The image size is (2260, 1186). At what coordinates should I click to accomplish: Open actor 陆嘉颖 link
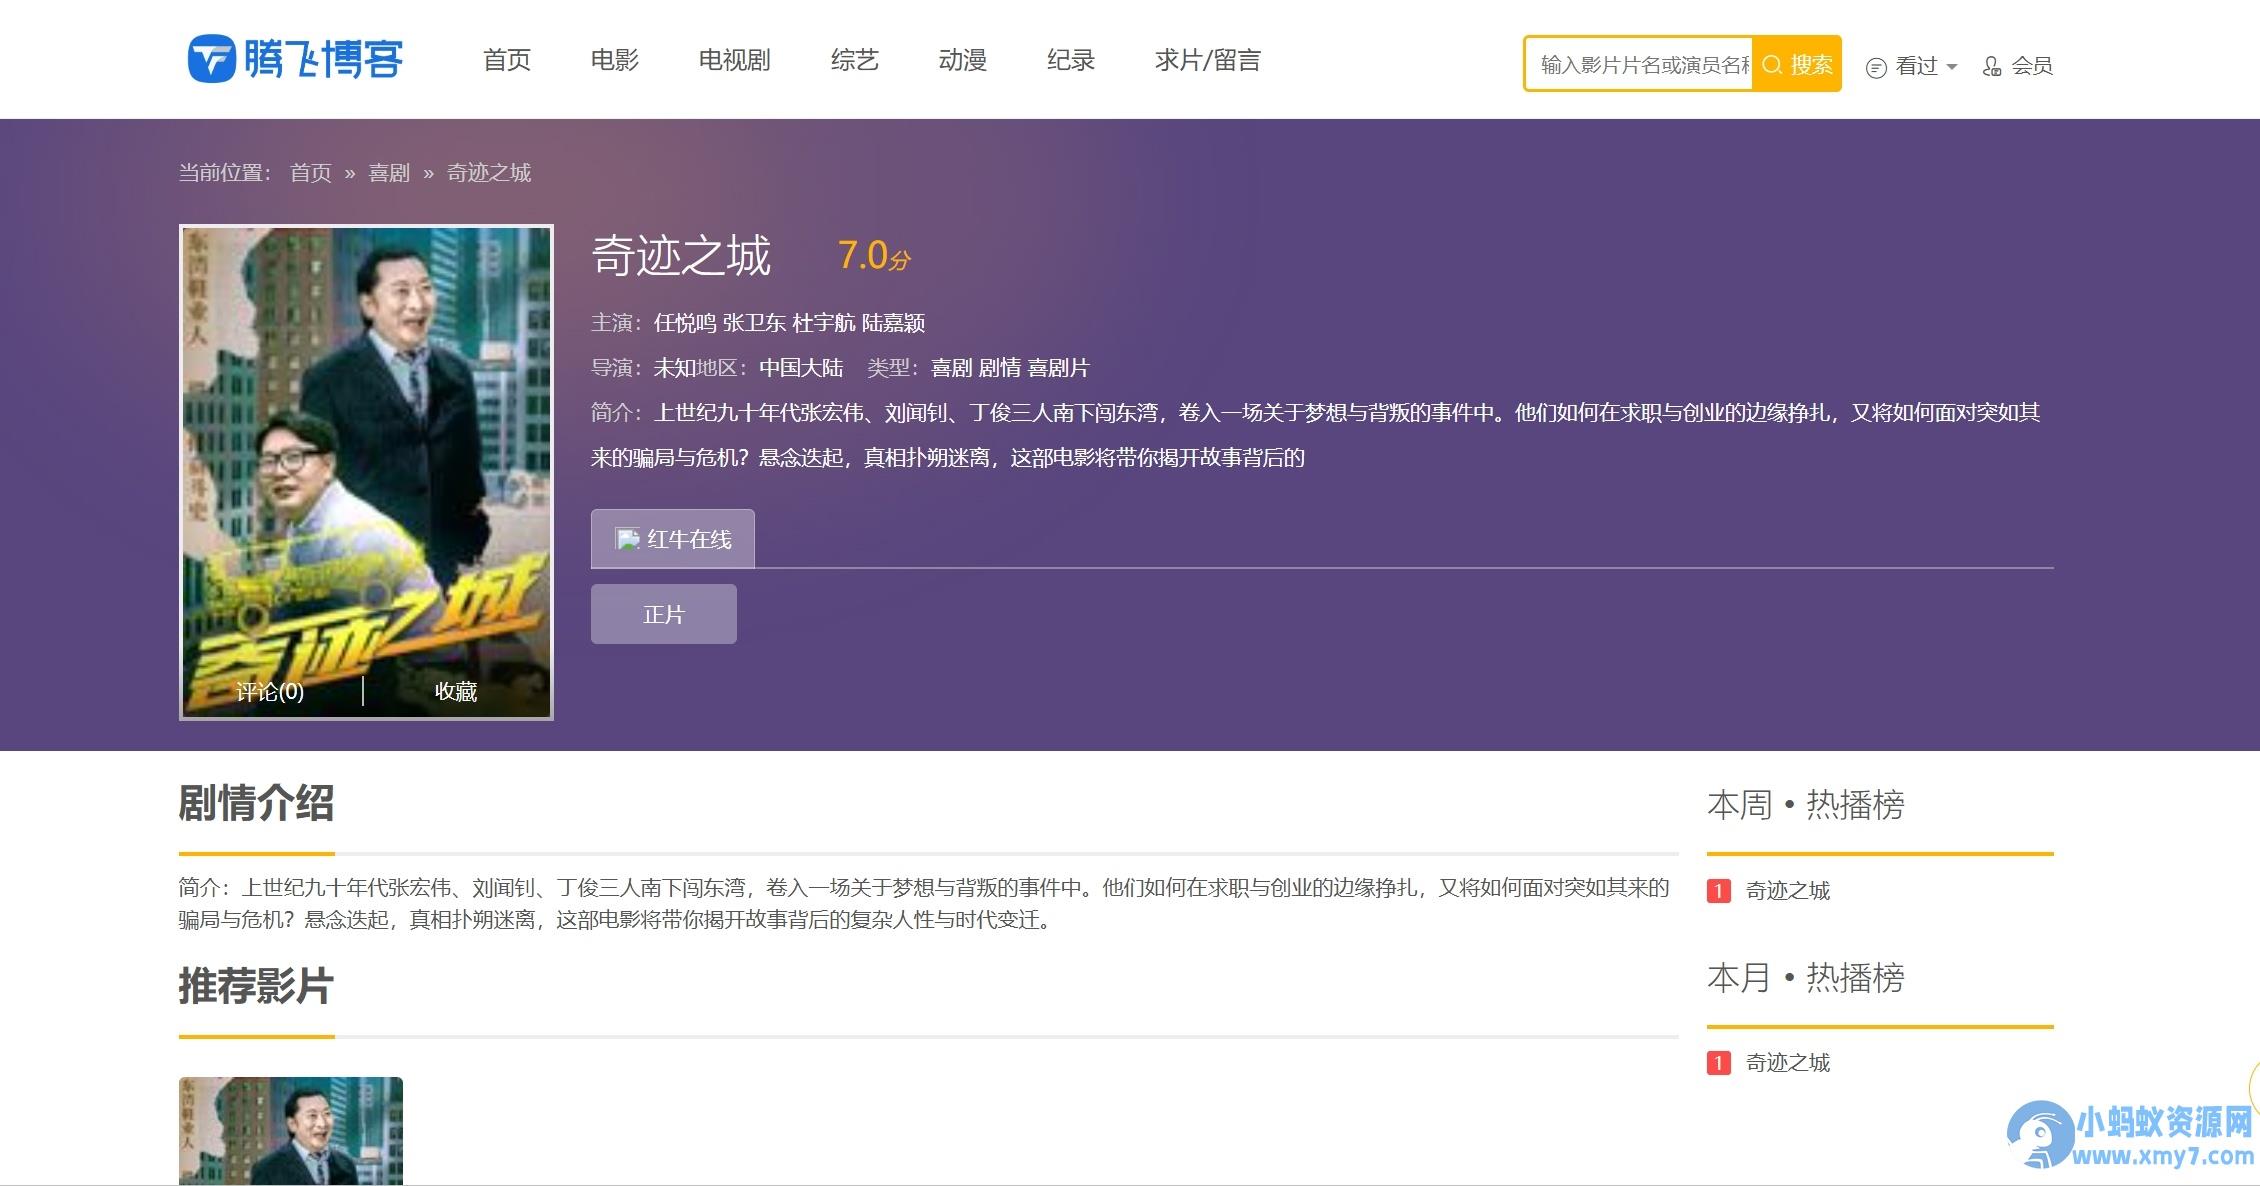(893, 323)
